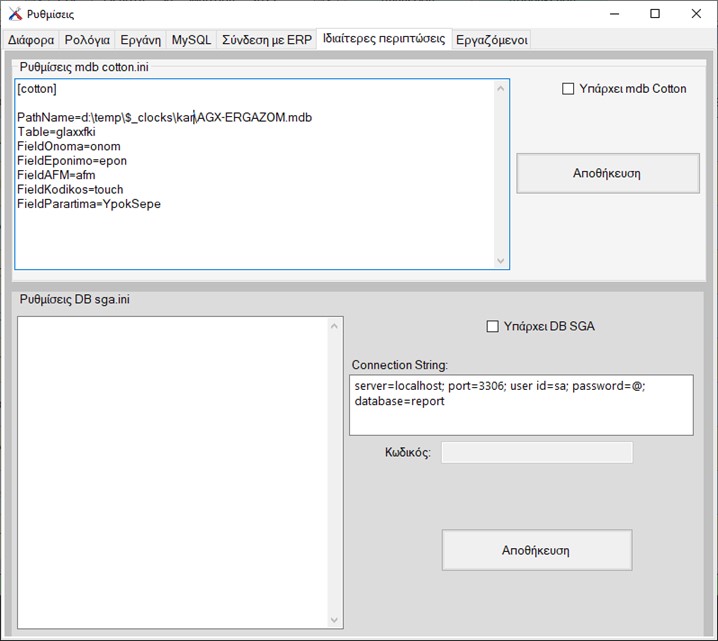Click the app icon in the title bar
This screenshot has width=718, height=641.
14,14
